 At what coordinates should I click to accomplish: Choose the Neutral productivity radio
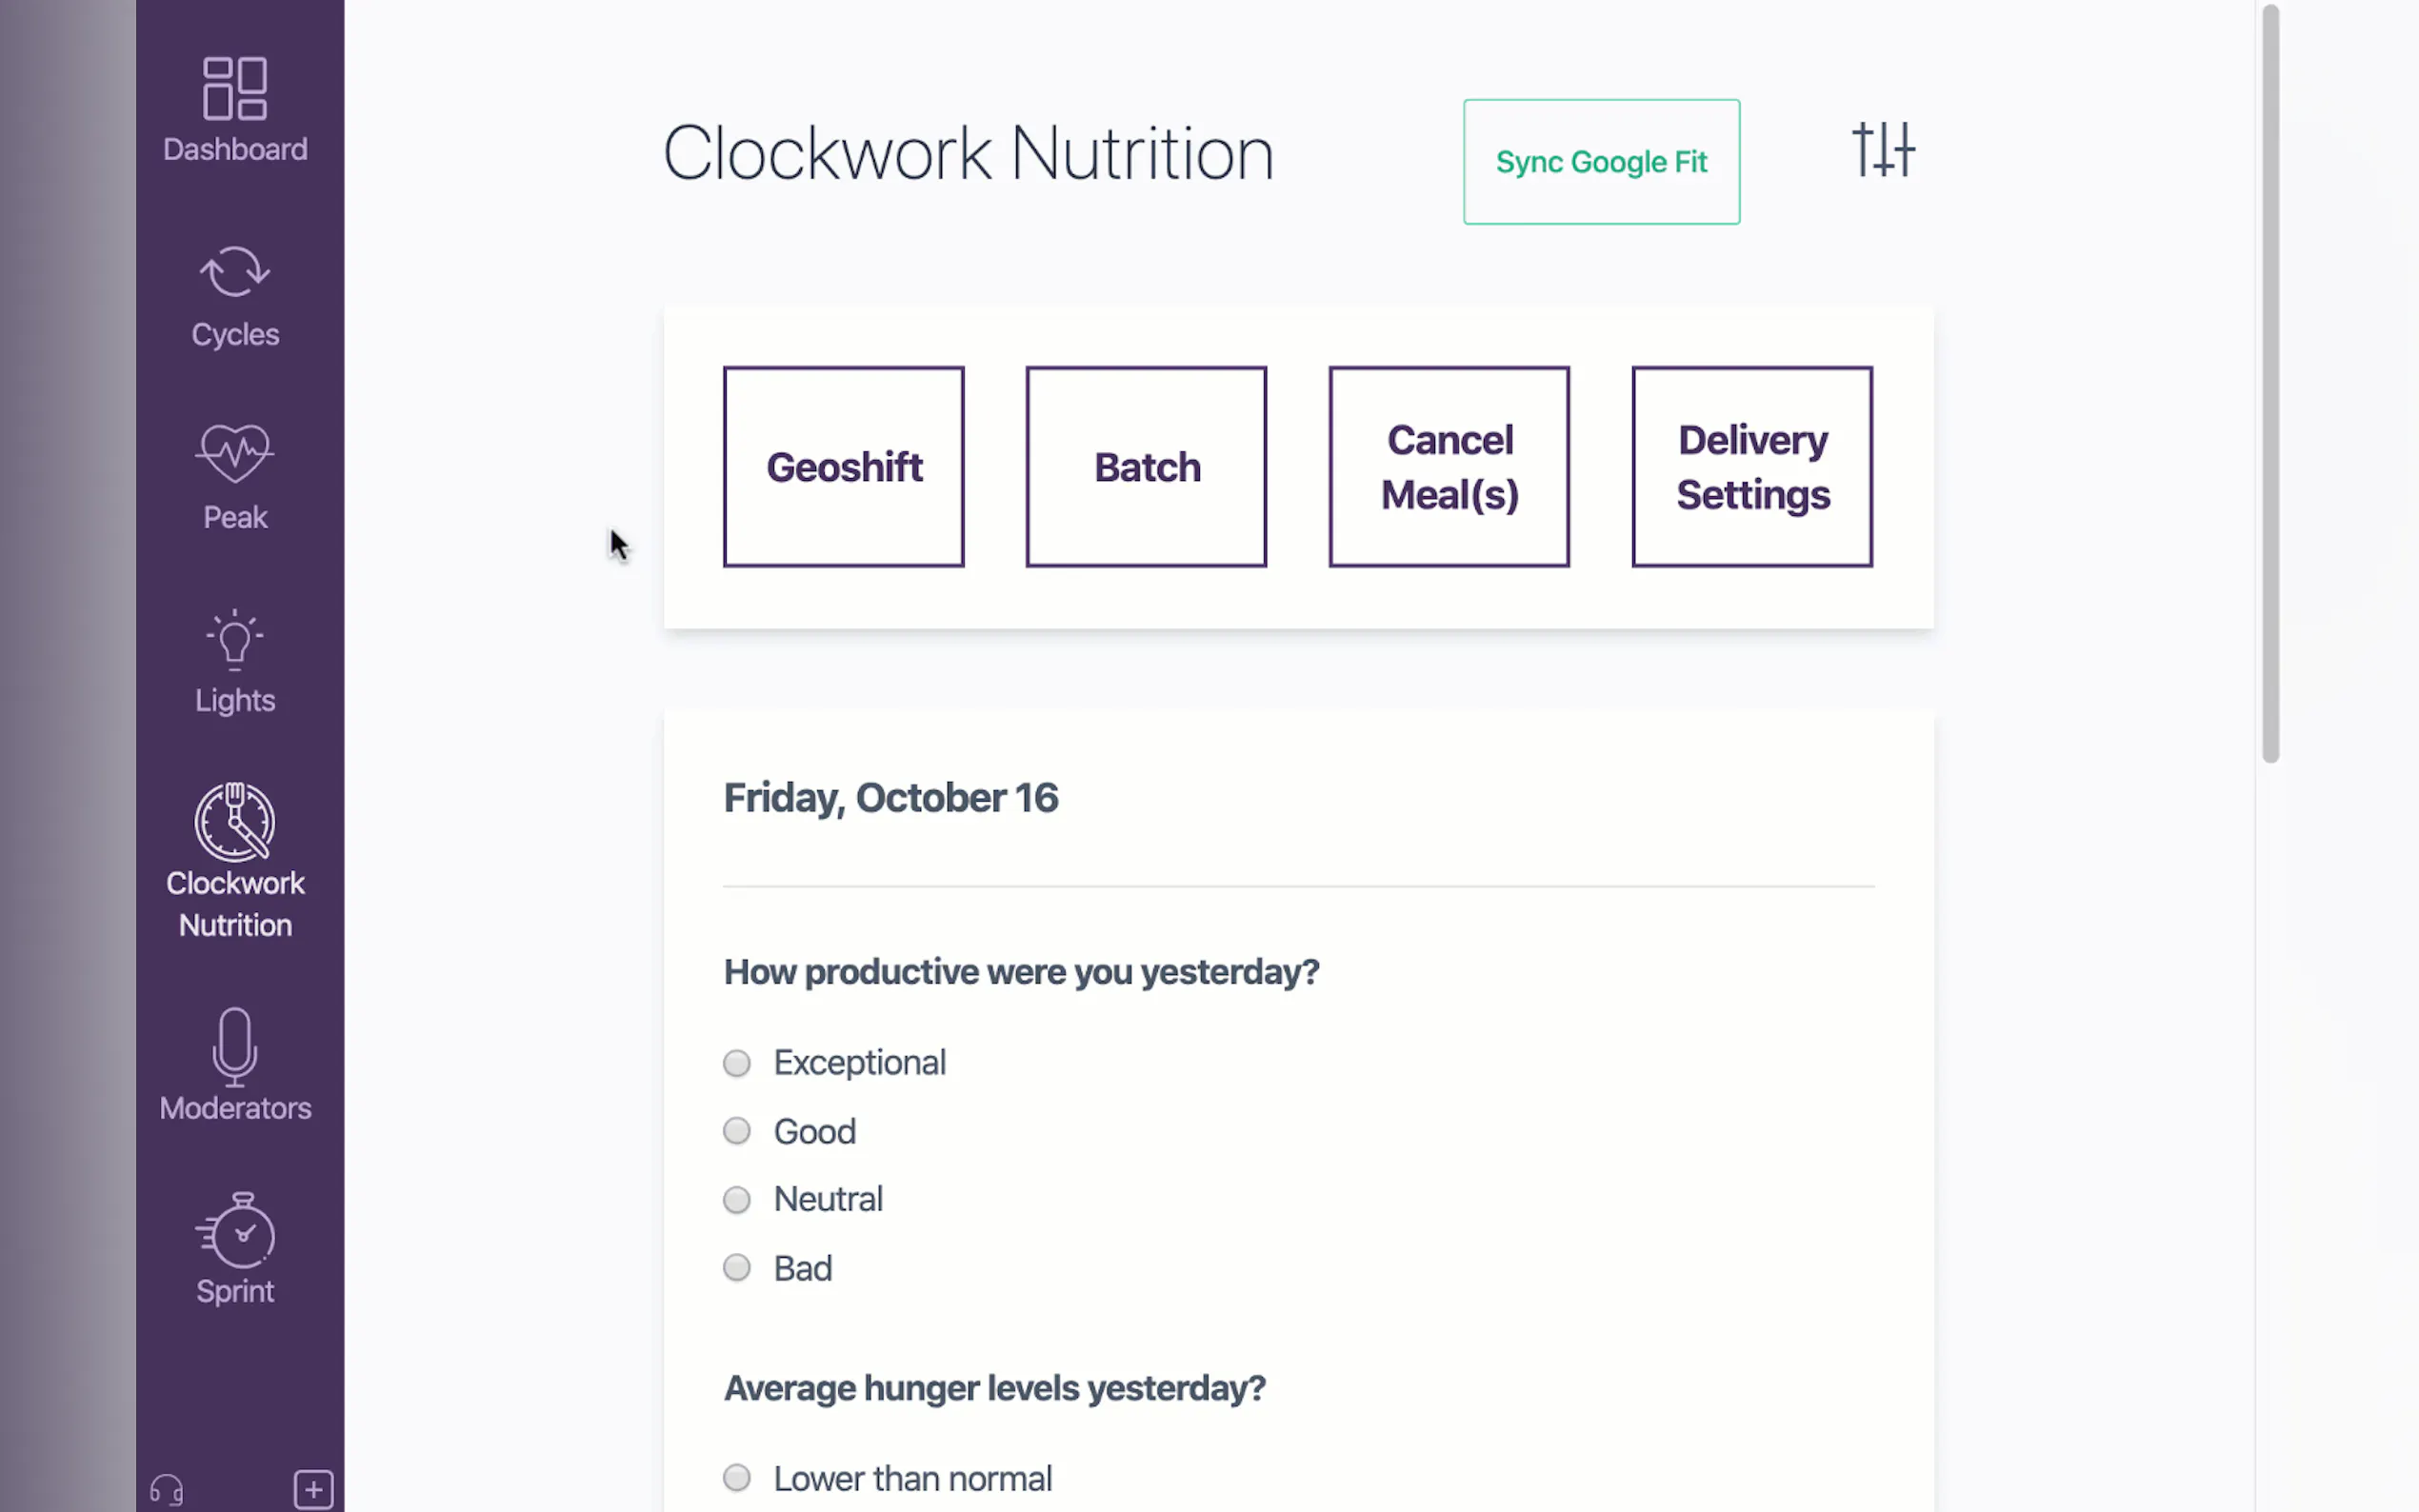[737, 1199]
